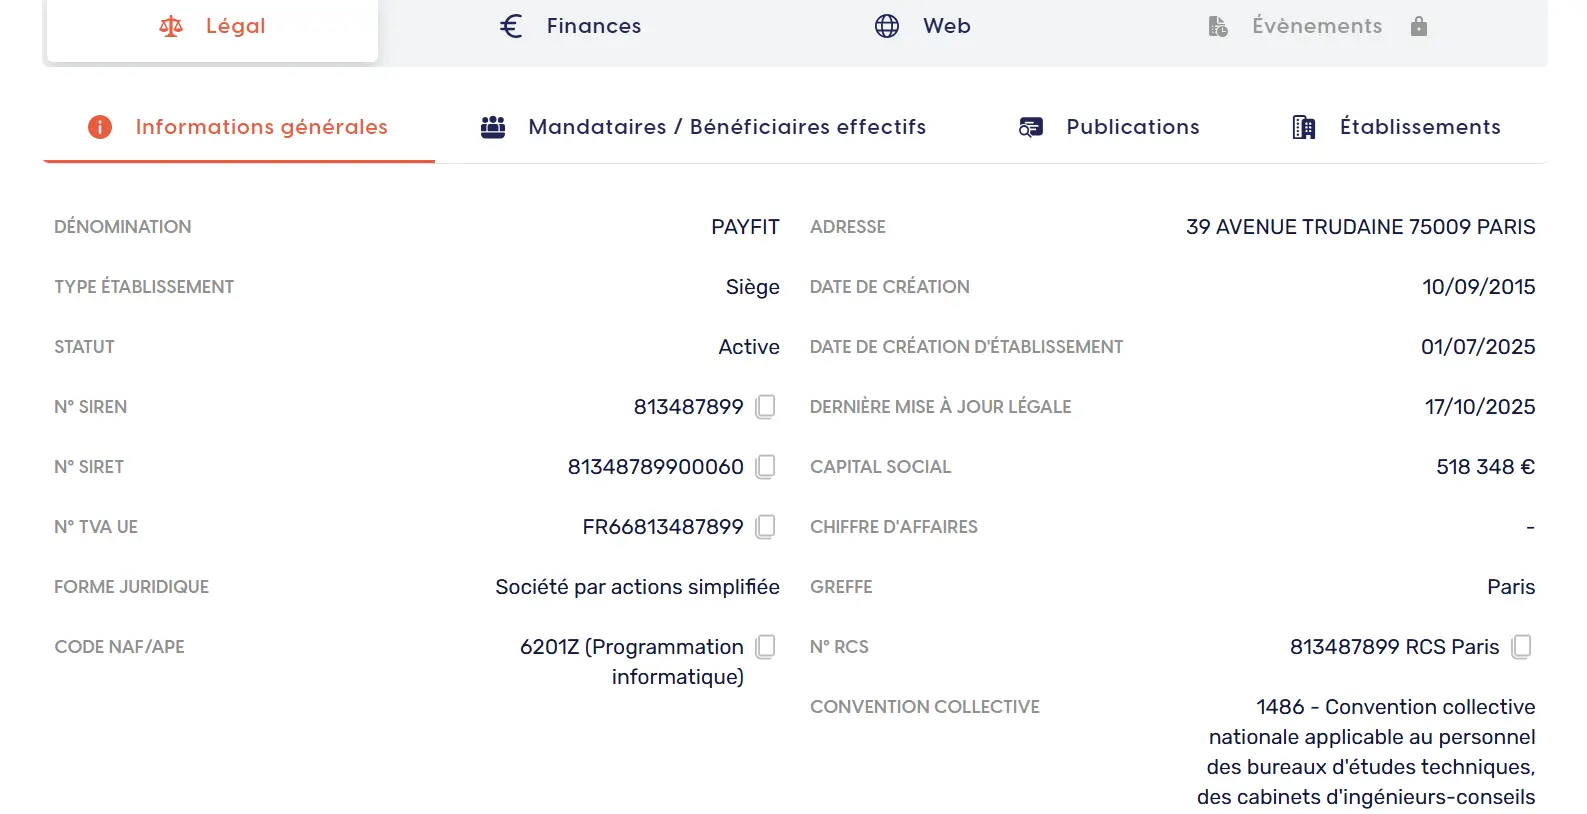The image size is (1587, 814).
Task: Copy the NAF/APE code 6201Z
Action: 765,647
